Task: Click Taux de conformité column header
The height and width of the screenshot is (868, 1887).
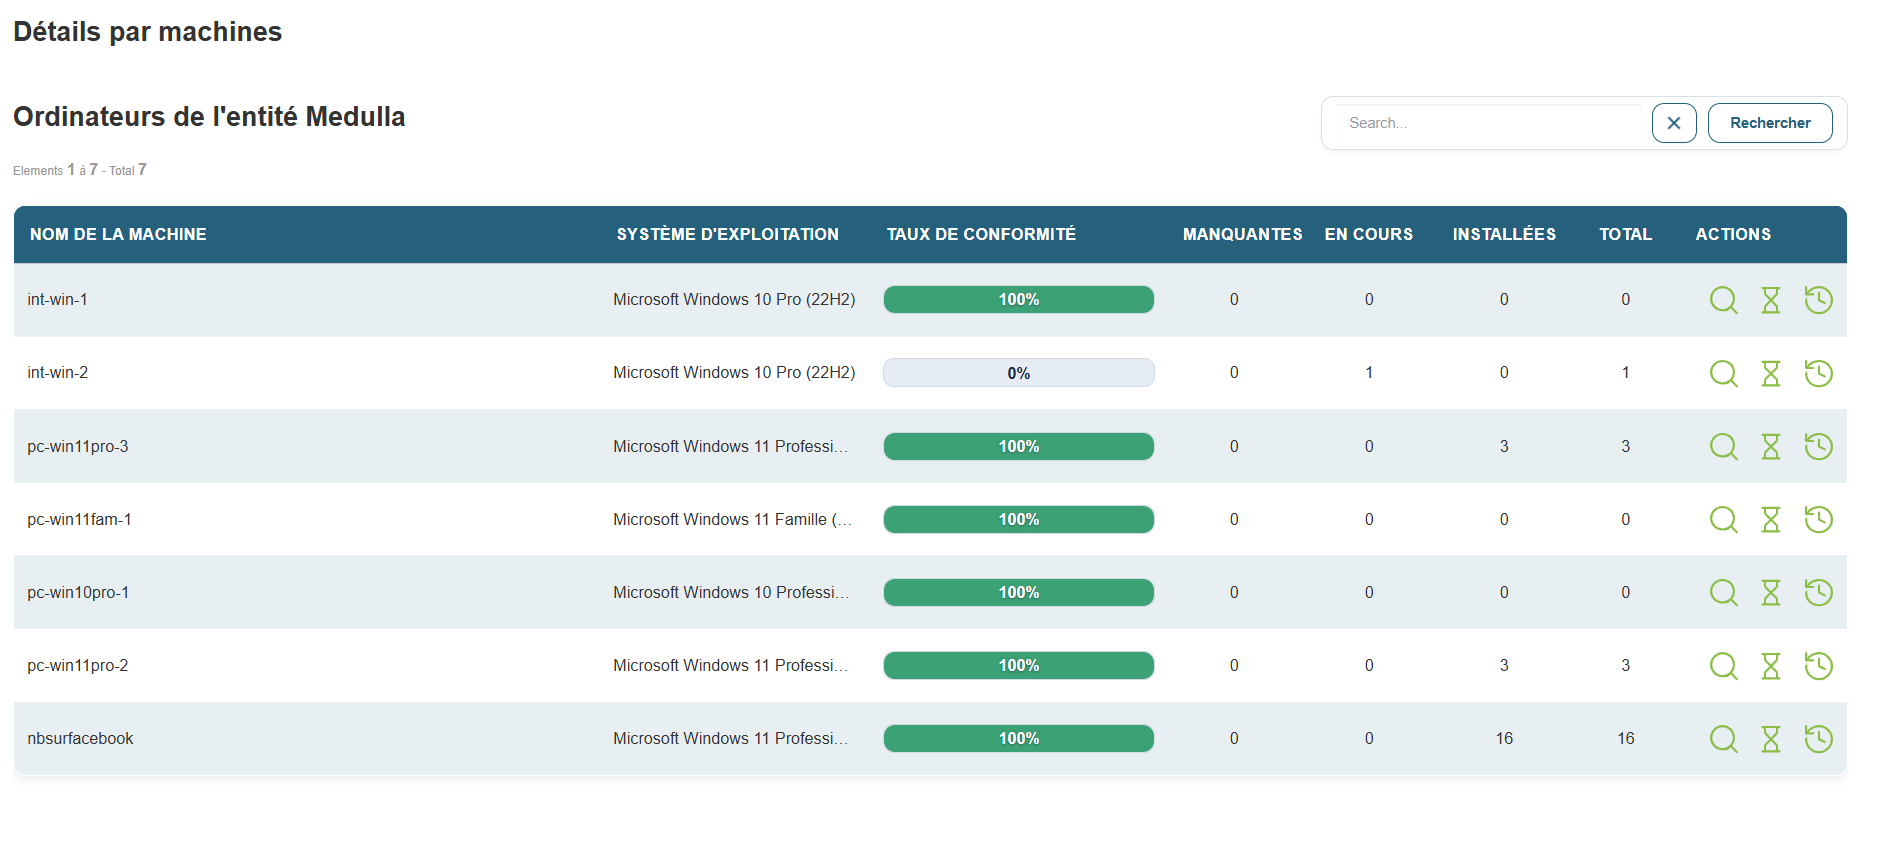Action: click(980, 234)
